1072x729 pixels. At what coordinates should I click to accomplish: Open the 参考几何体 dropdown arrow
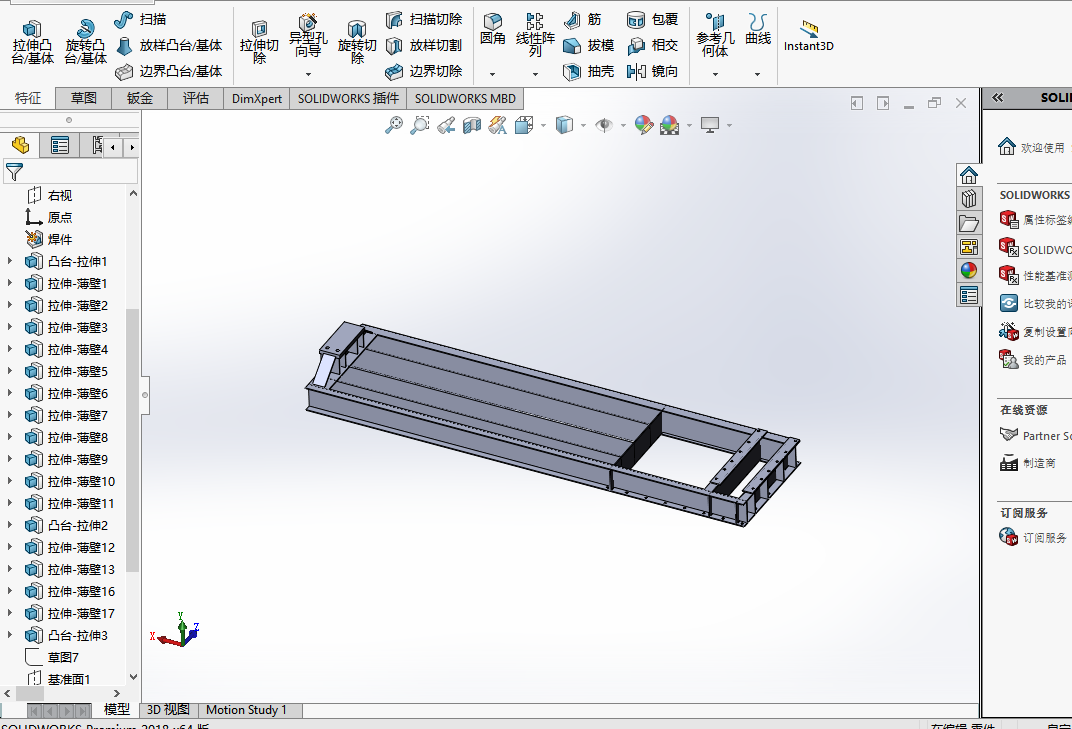coord(715,74)
